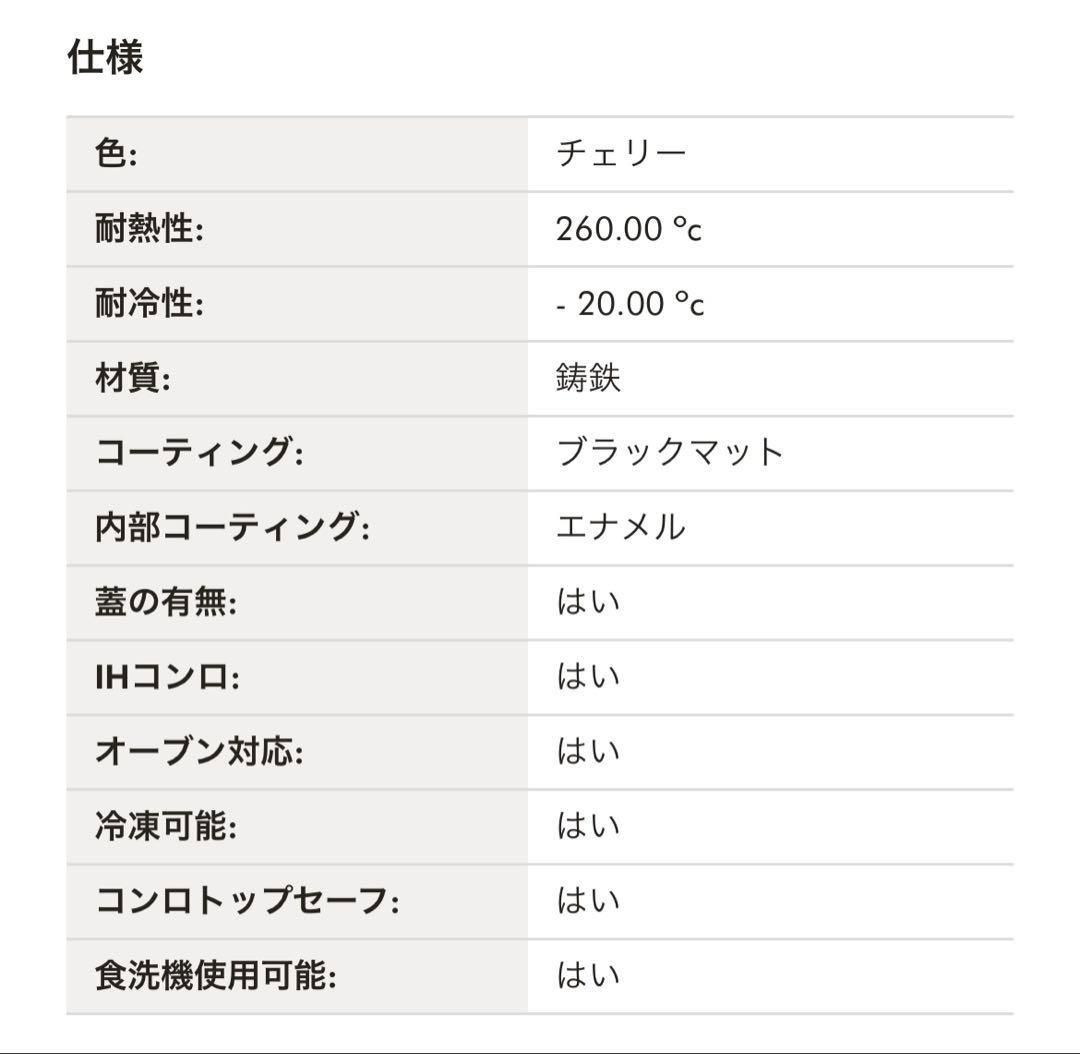Viewport: 1080px width, 1054px height.
Task: Click the 食洗機使用可能 row label
Action: coord(216,976)
